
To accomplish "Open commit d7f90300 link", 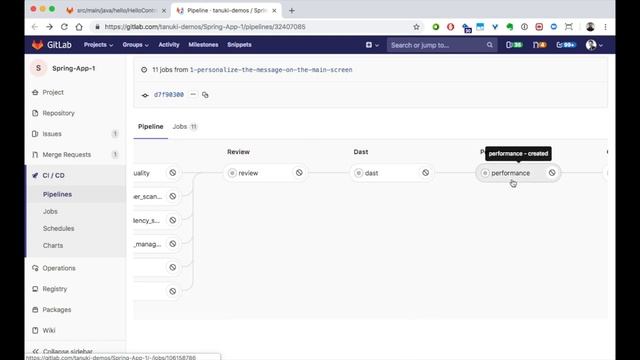I will [x=169, y=95].
